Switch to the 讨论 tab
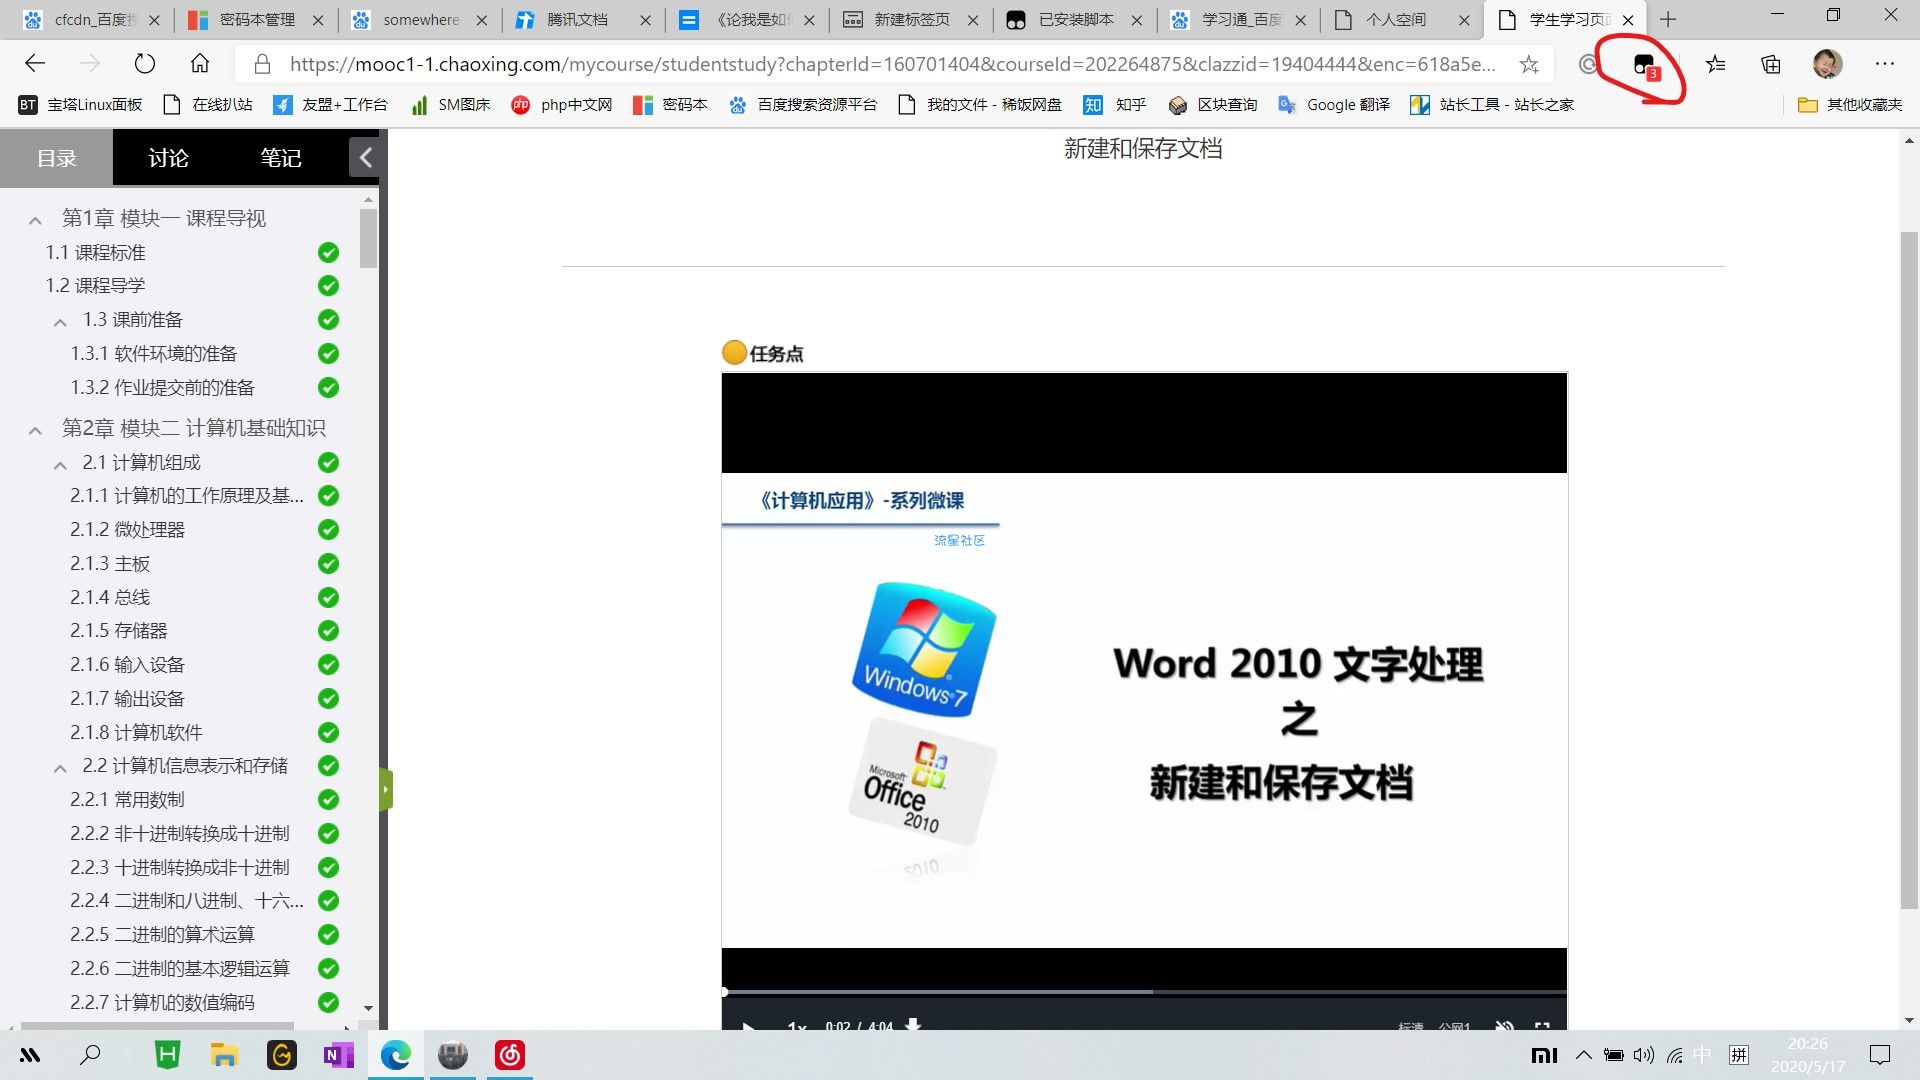Screen dimensions: 1920x1080 (x=168, y=158)
